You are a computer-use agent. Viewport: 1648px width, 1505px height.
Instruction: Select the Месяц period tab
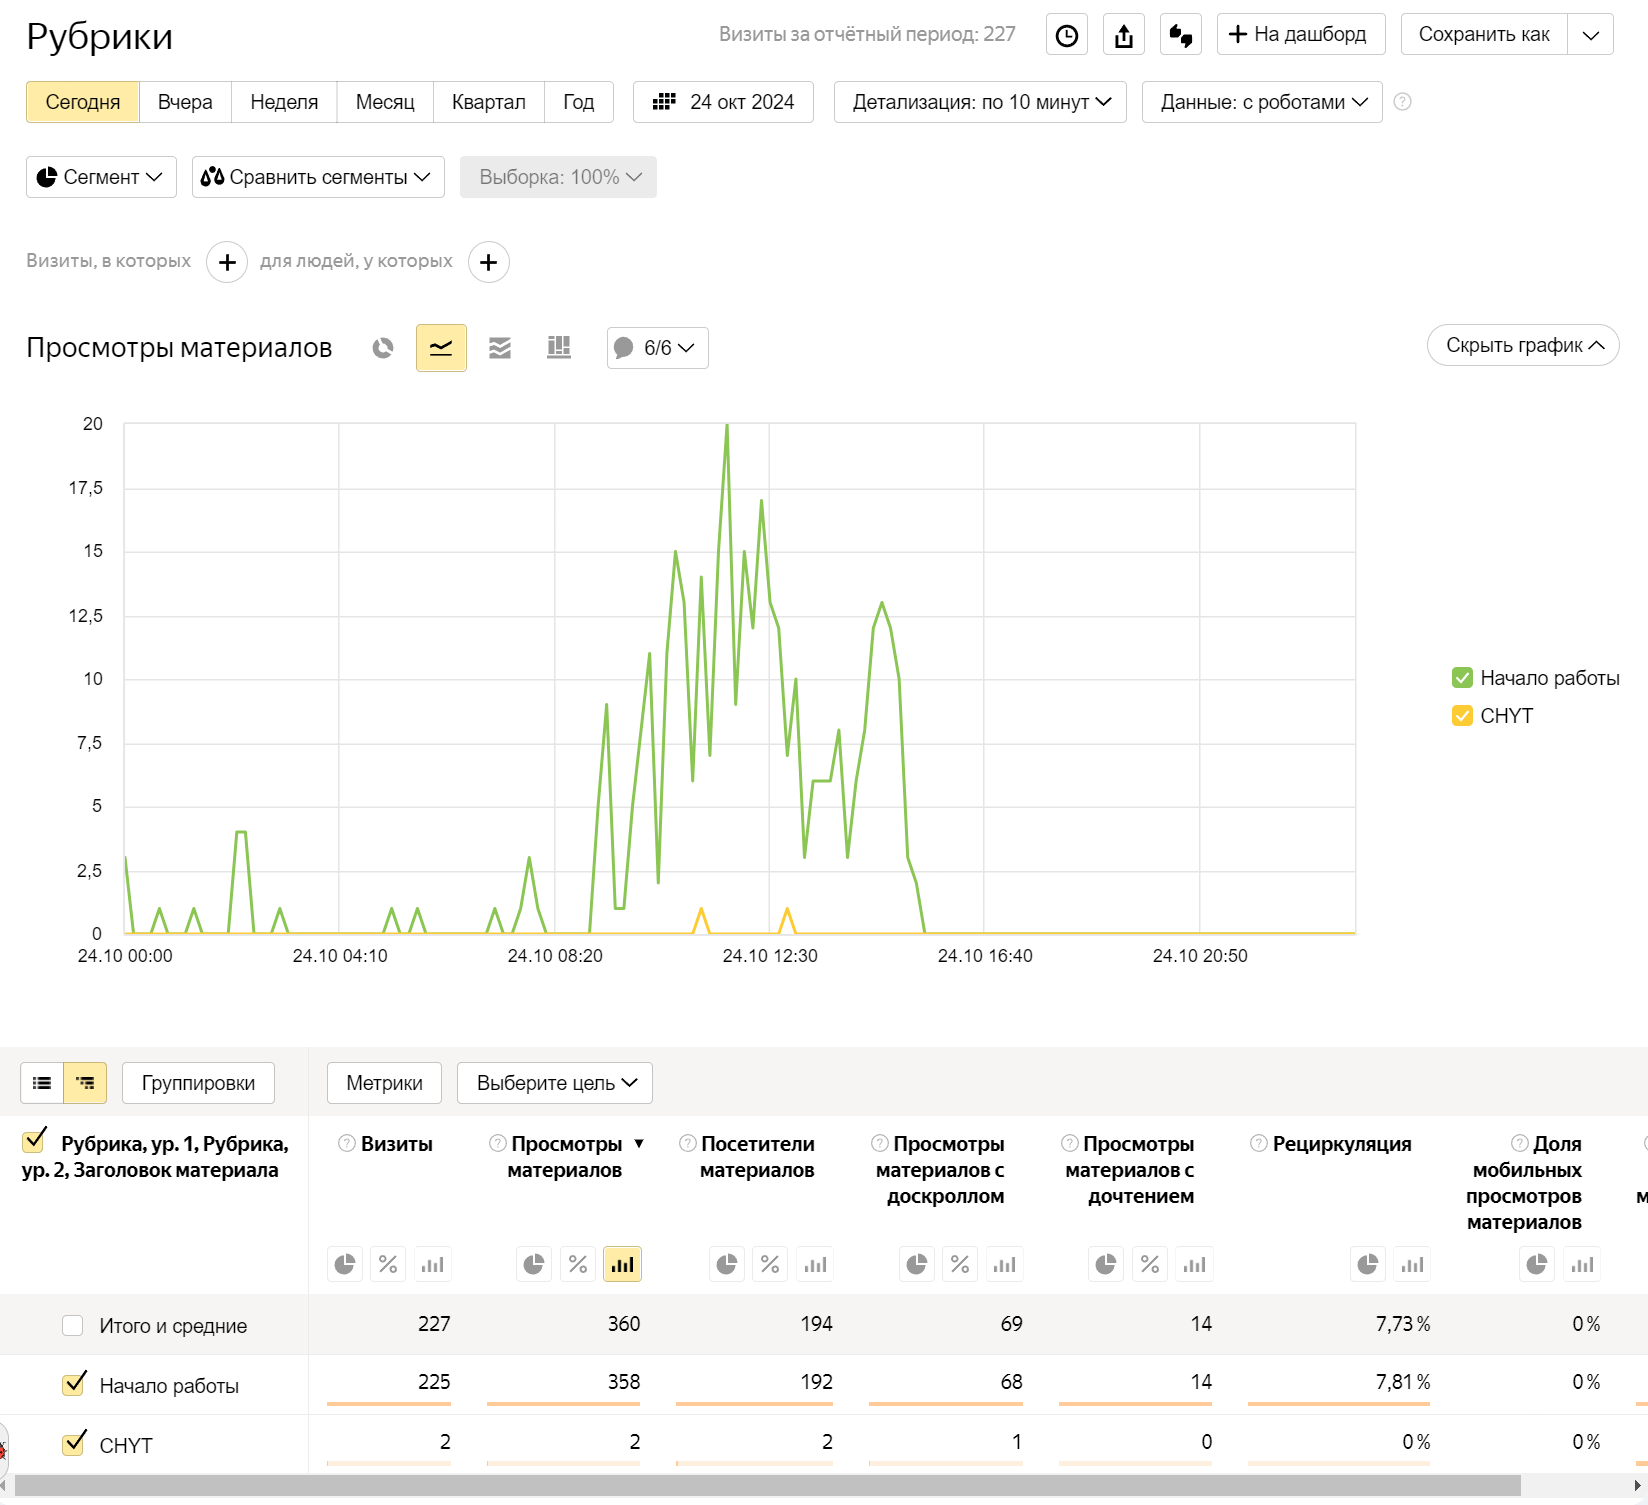pos(385,102)
